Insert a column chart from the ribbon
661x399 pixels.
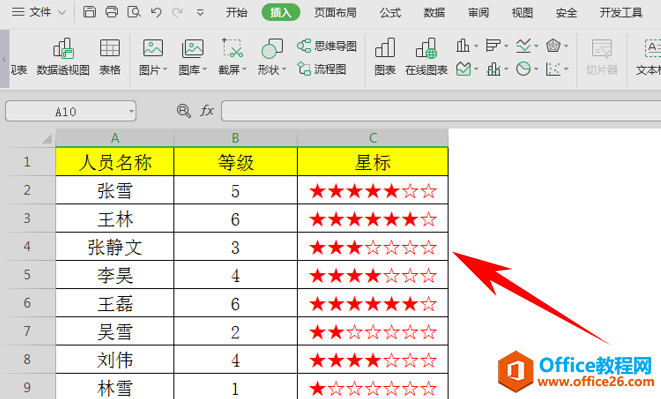click(462, 45)
